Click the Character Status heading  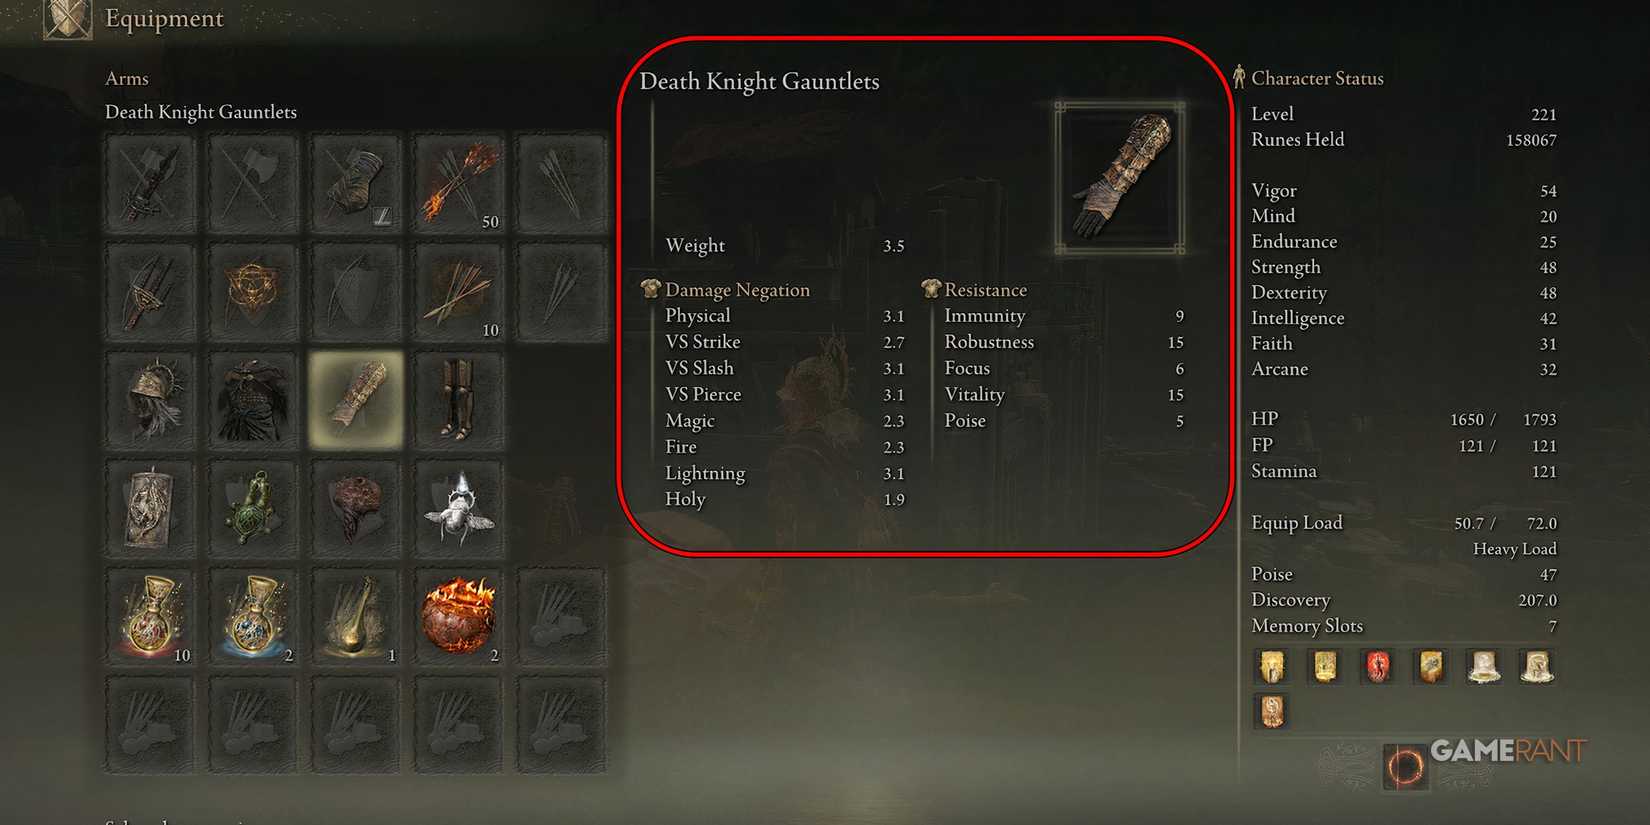[1317, 78]
